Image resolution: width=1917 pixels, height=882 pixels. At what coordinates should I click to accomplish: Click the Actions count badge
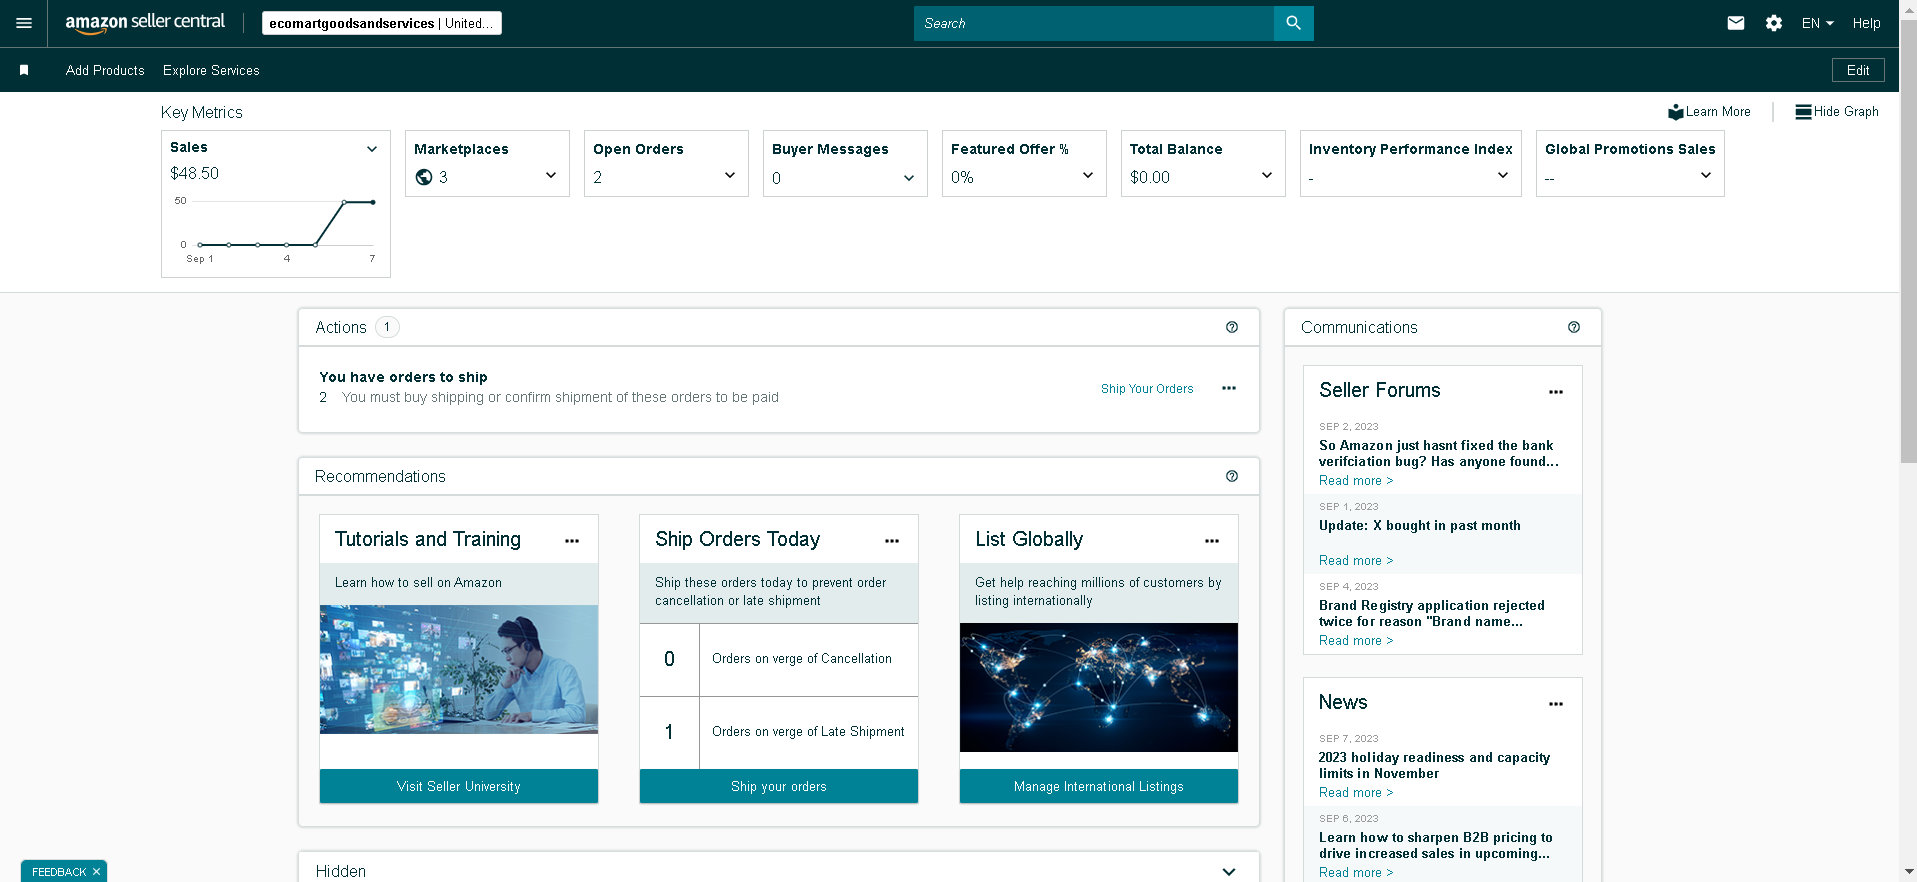coord(387,327)
